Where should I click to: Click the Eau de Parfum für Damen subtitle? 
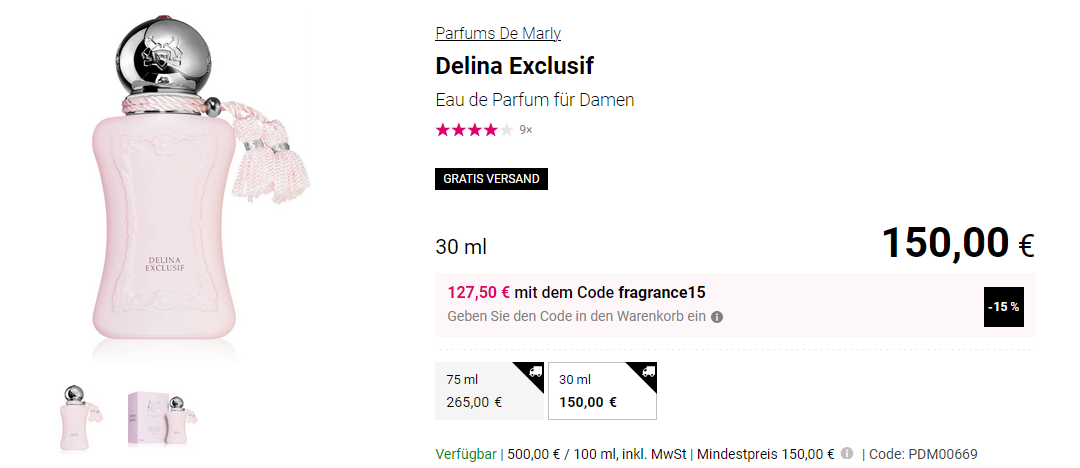coord(535,100)
